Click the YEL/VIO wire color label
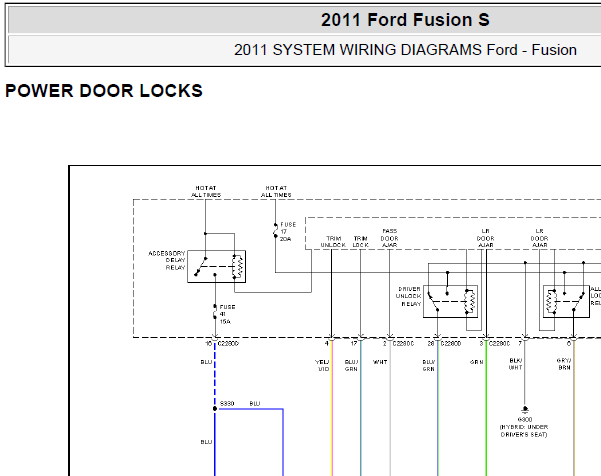 [x=322, y=365]
